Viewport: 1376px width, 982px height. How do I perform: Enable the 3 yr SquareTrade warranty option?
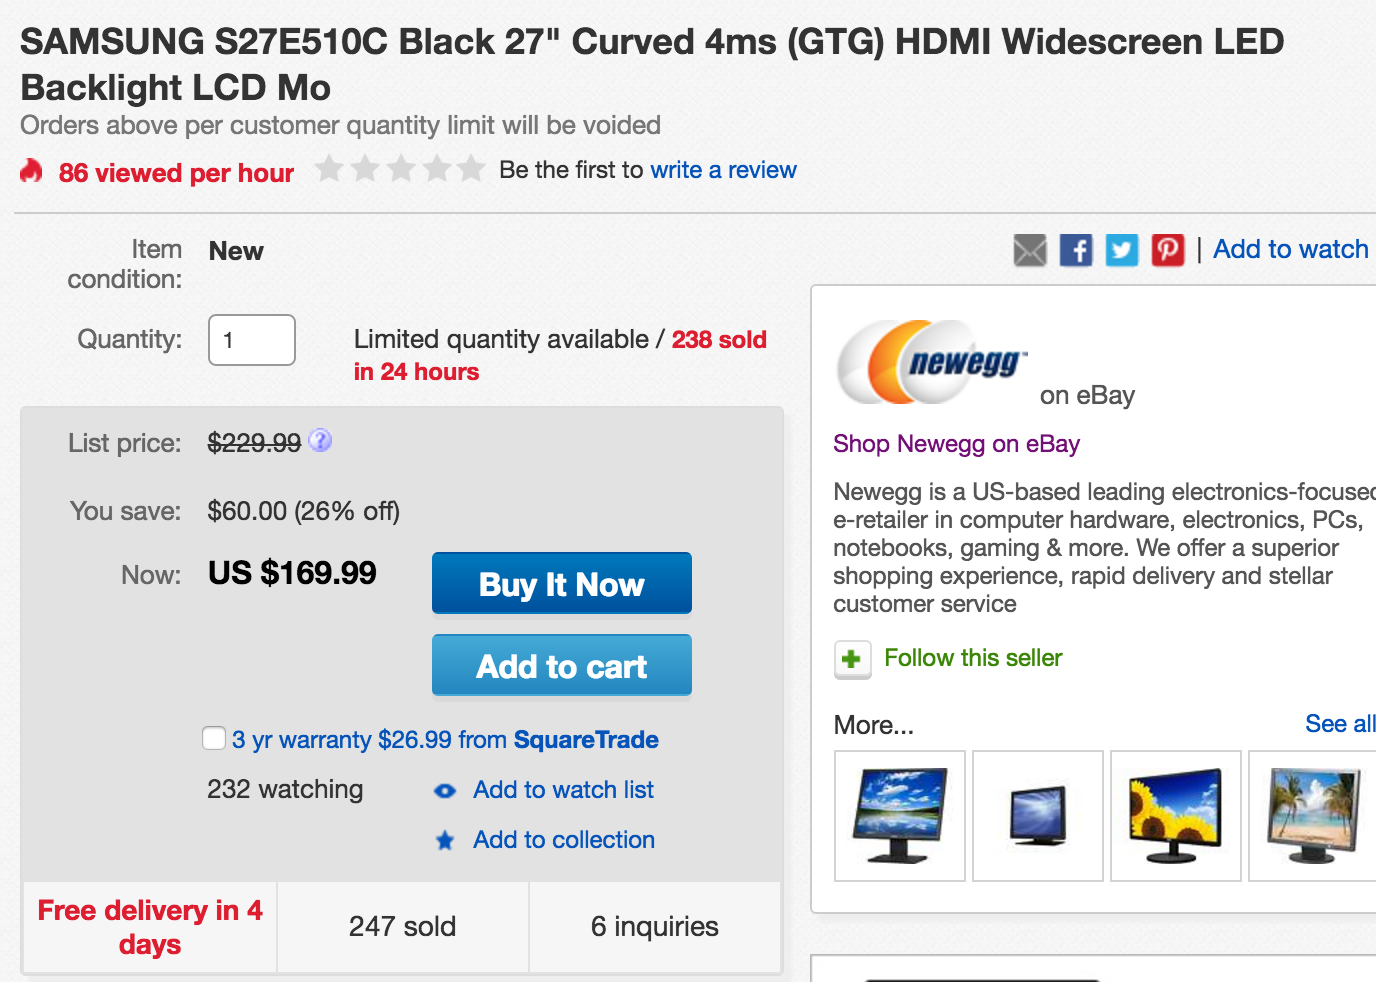click(214, 738)
